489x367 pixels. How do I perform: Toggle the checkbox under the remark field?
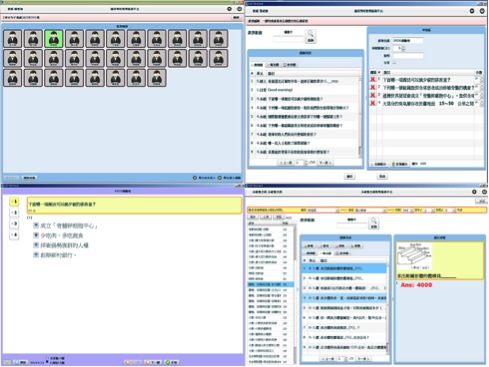coord(394,62)
